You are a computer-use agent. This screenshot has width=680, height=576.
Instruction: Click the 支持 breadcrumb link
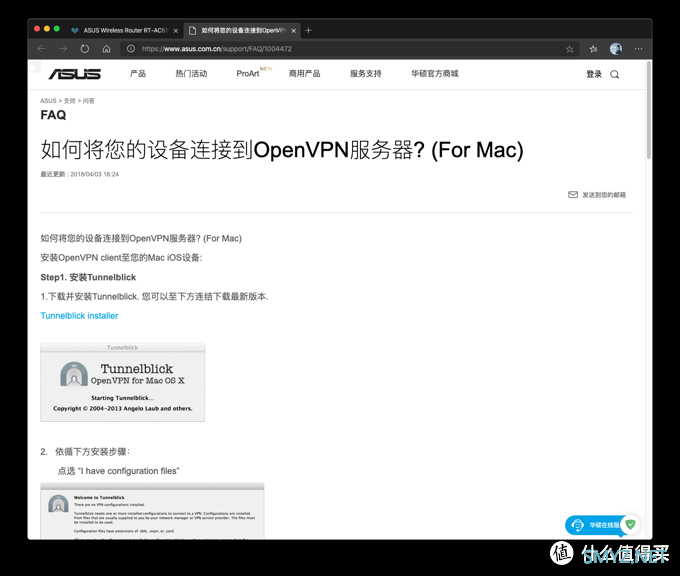point(69,101)
